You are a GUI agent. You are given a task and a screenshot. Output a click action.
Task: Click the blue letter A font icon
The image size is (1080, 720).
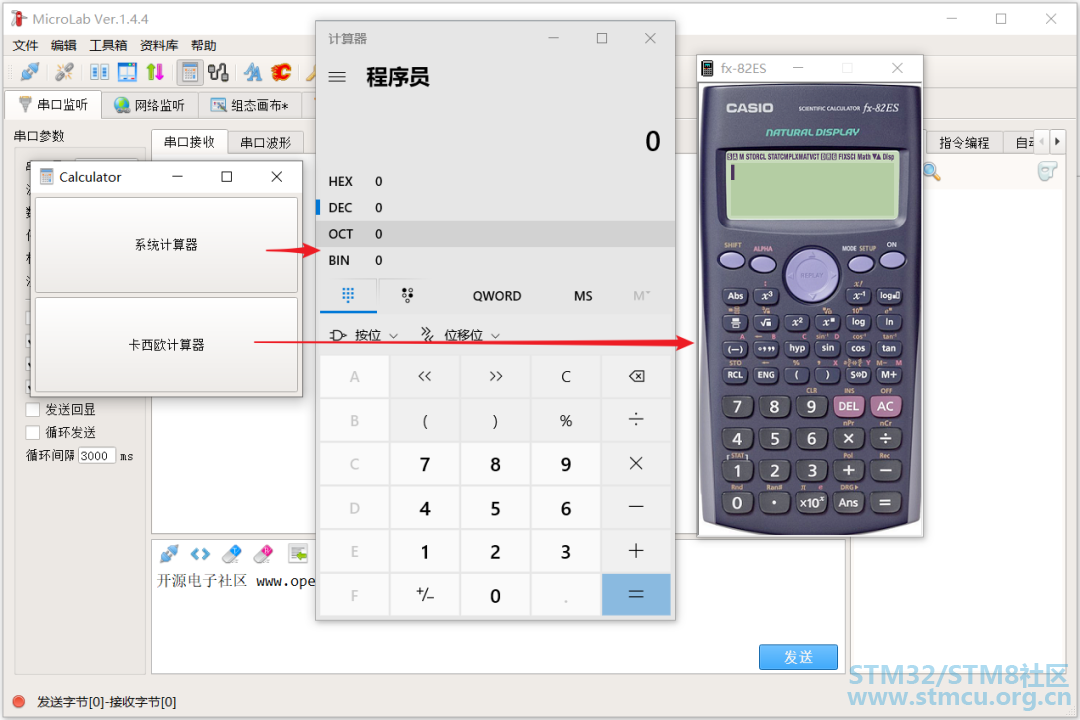253,72
